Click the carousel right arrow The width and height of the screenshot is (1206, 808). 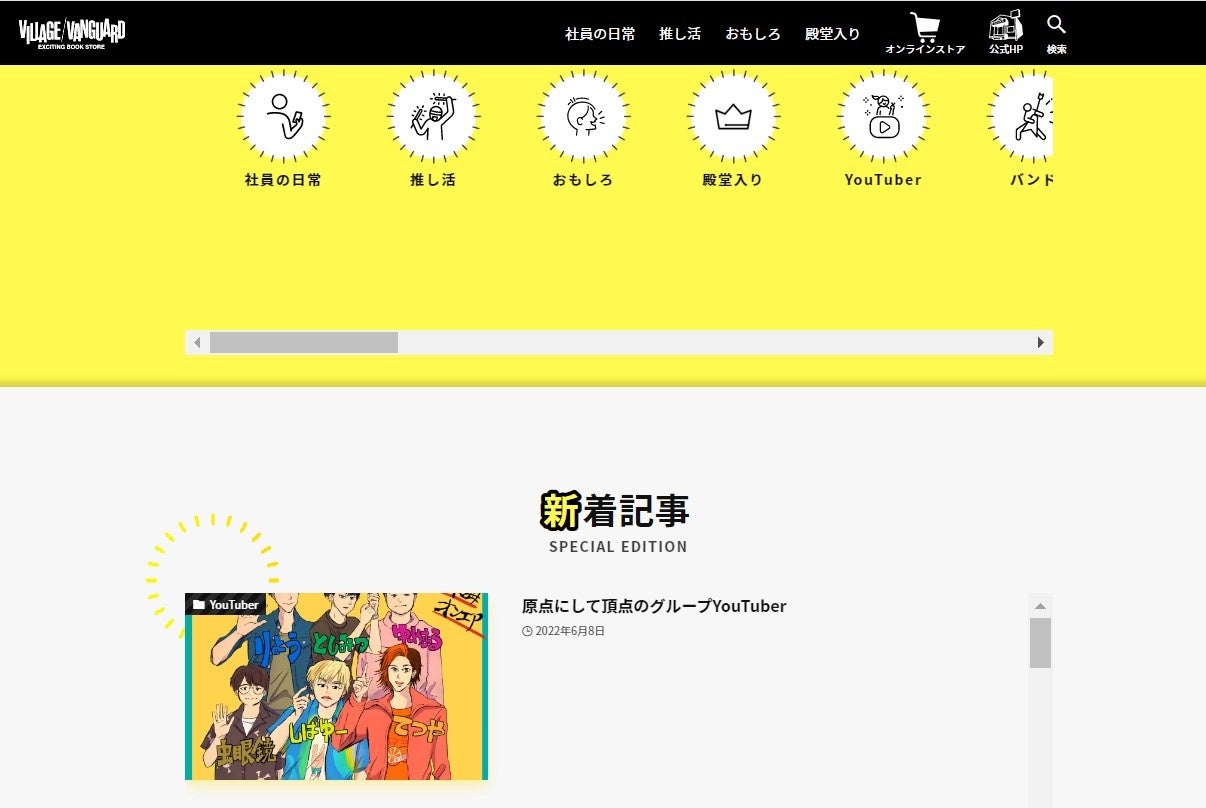pyautogui.click(x=1041, y=342)
